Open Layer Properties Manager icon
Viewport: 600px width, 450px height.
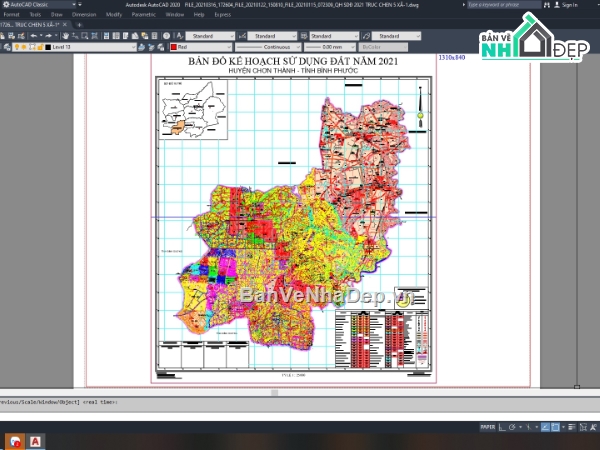pyautogui.click(x=5, y=47)
